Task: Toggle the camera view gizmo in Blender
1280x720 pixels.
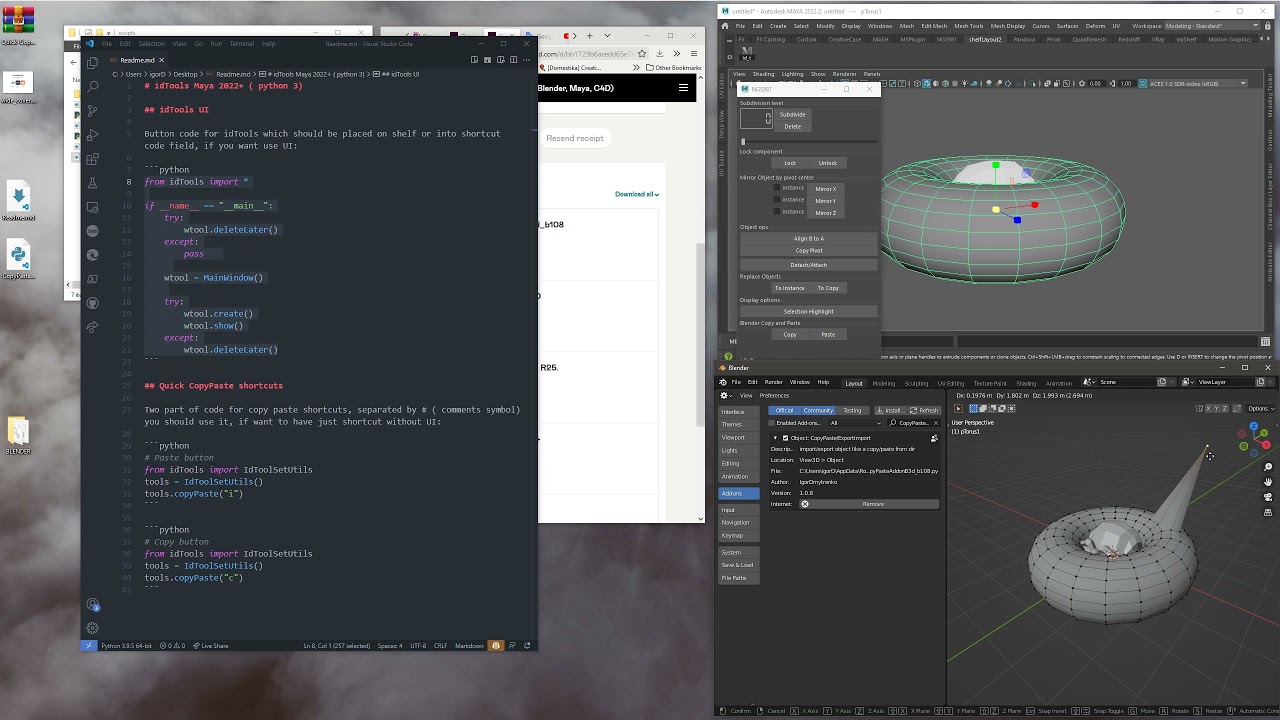Action: click(1267, 498)
